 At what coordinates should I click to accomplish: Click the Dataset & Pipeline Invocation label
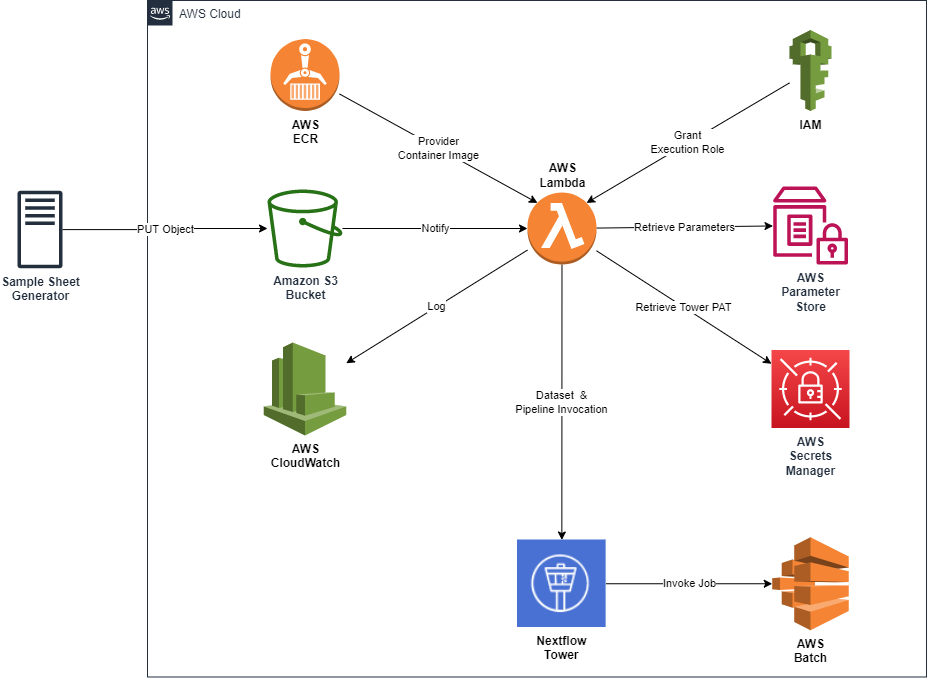click(x=561, y=402)
